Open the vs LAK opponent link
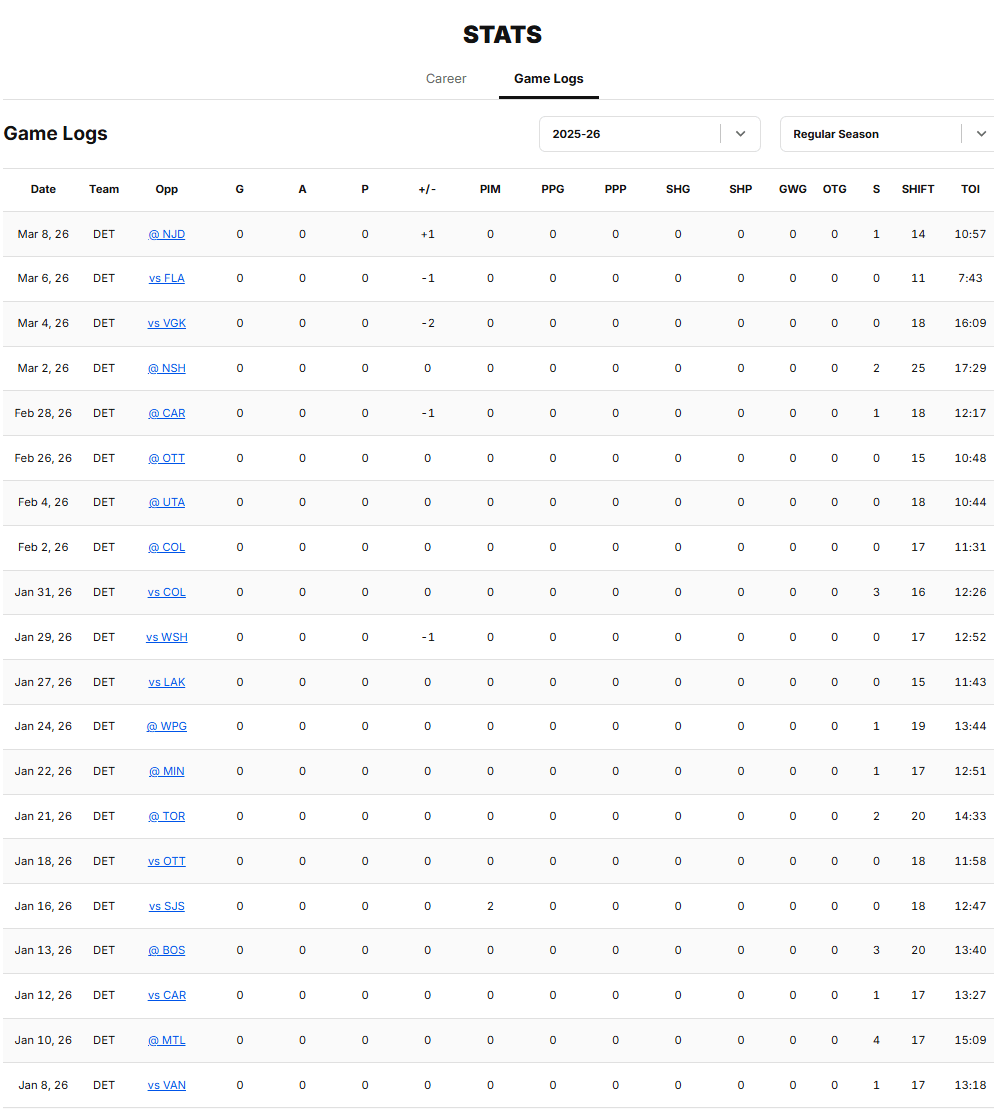Image resolution: width=994 pixels, height=1109 pixels. tap(167, 682)
